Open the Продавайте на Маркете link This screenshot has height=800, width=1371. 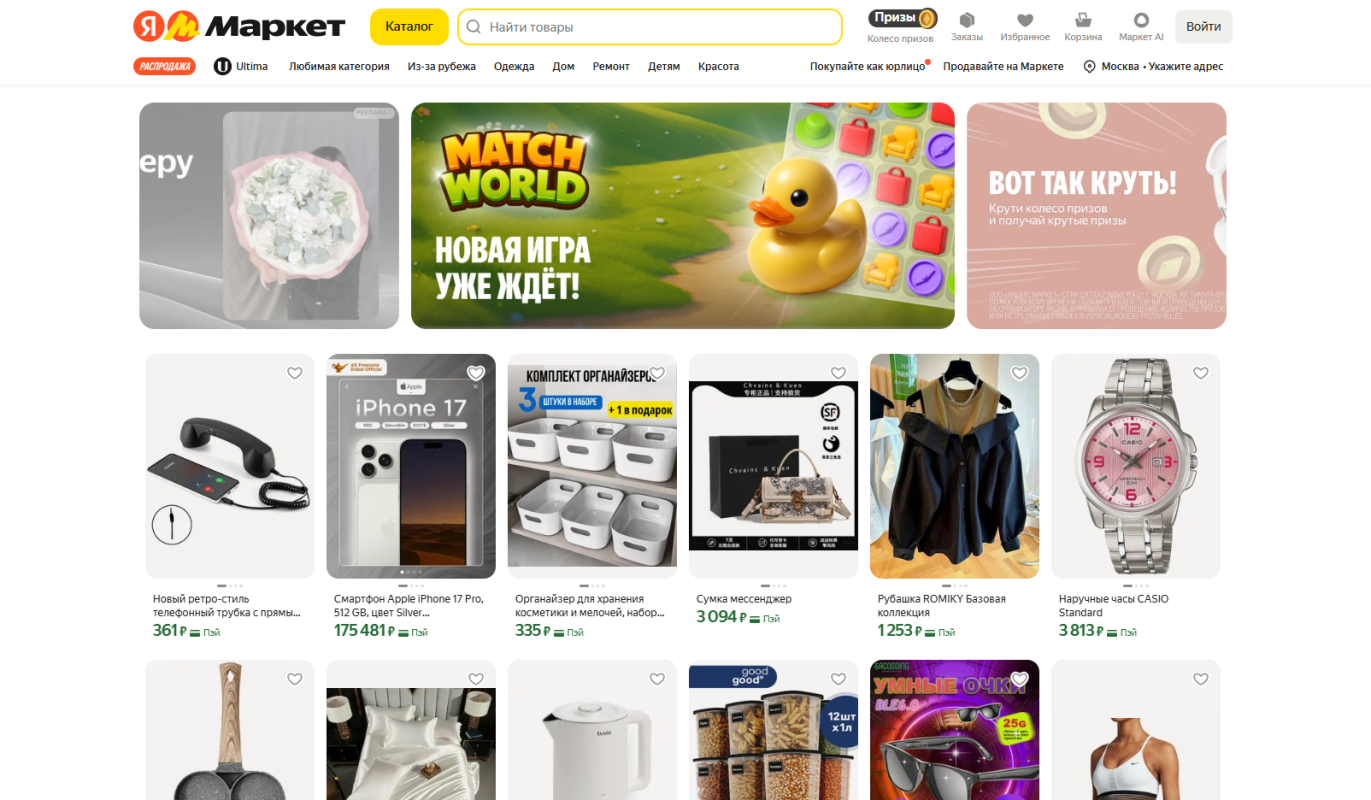pos(1003,66)
